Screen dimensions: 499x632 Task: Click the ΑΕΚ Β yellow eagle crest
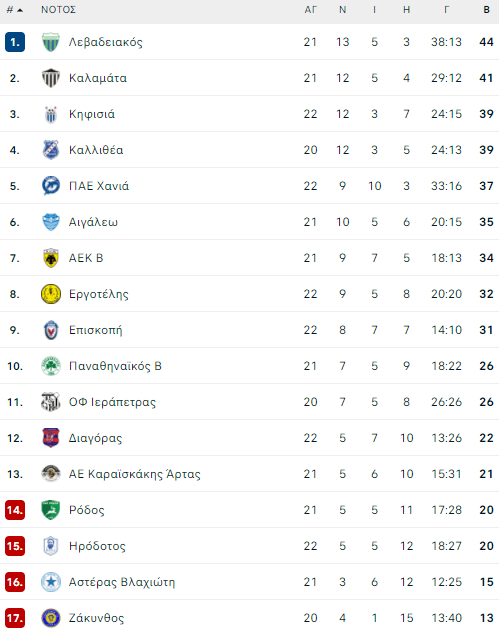click(x=51, y=258)
